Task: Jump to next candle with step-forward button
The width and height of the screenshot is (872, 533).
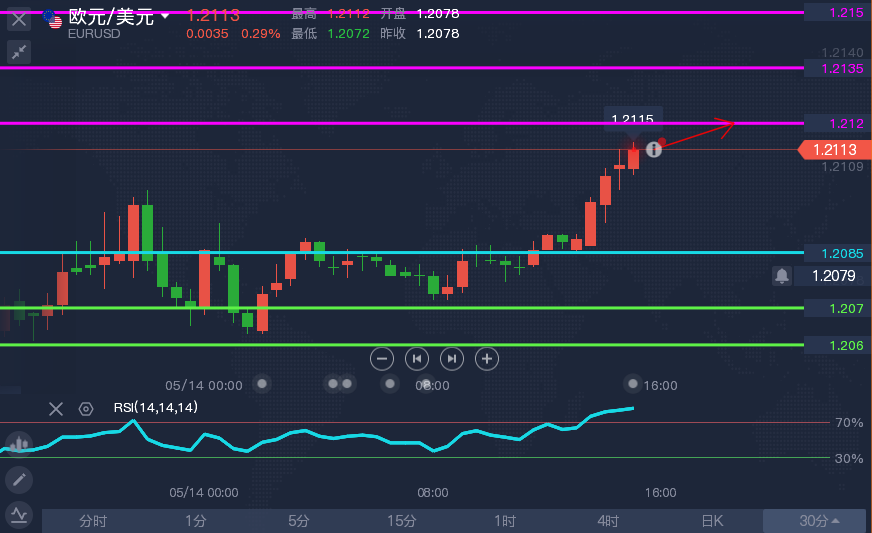Action: [x=452, y=359]
